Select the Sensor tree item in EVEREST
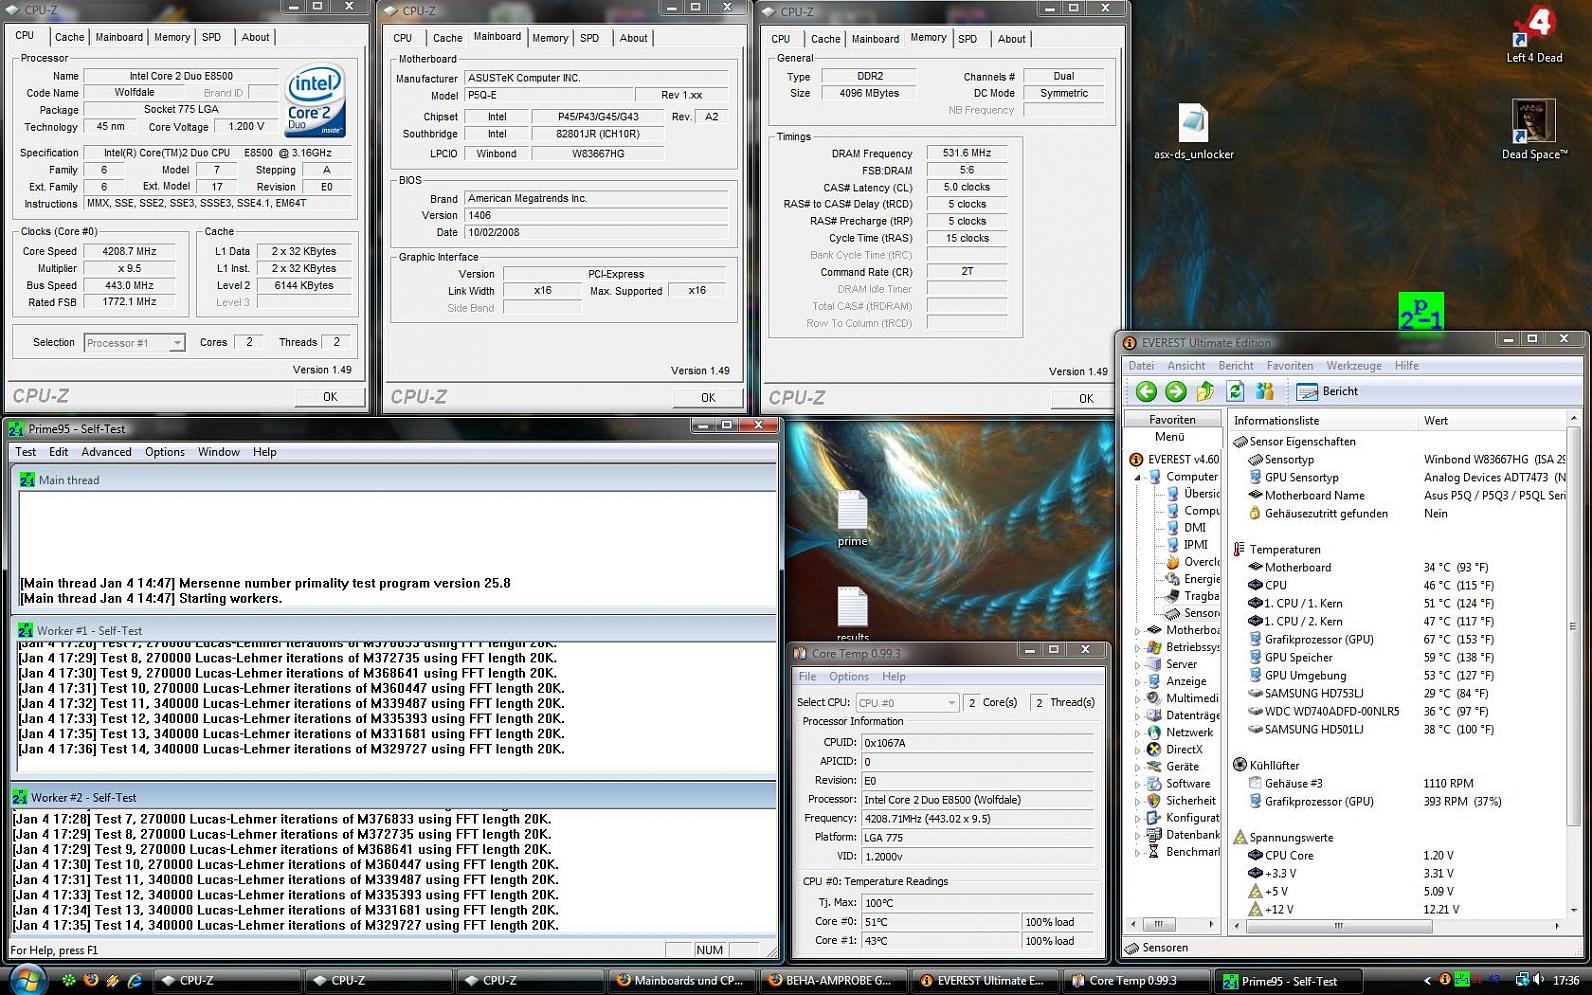1592x995 pixels. pos(1192,613)
